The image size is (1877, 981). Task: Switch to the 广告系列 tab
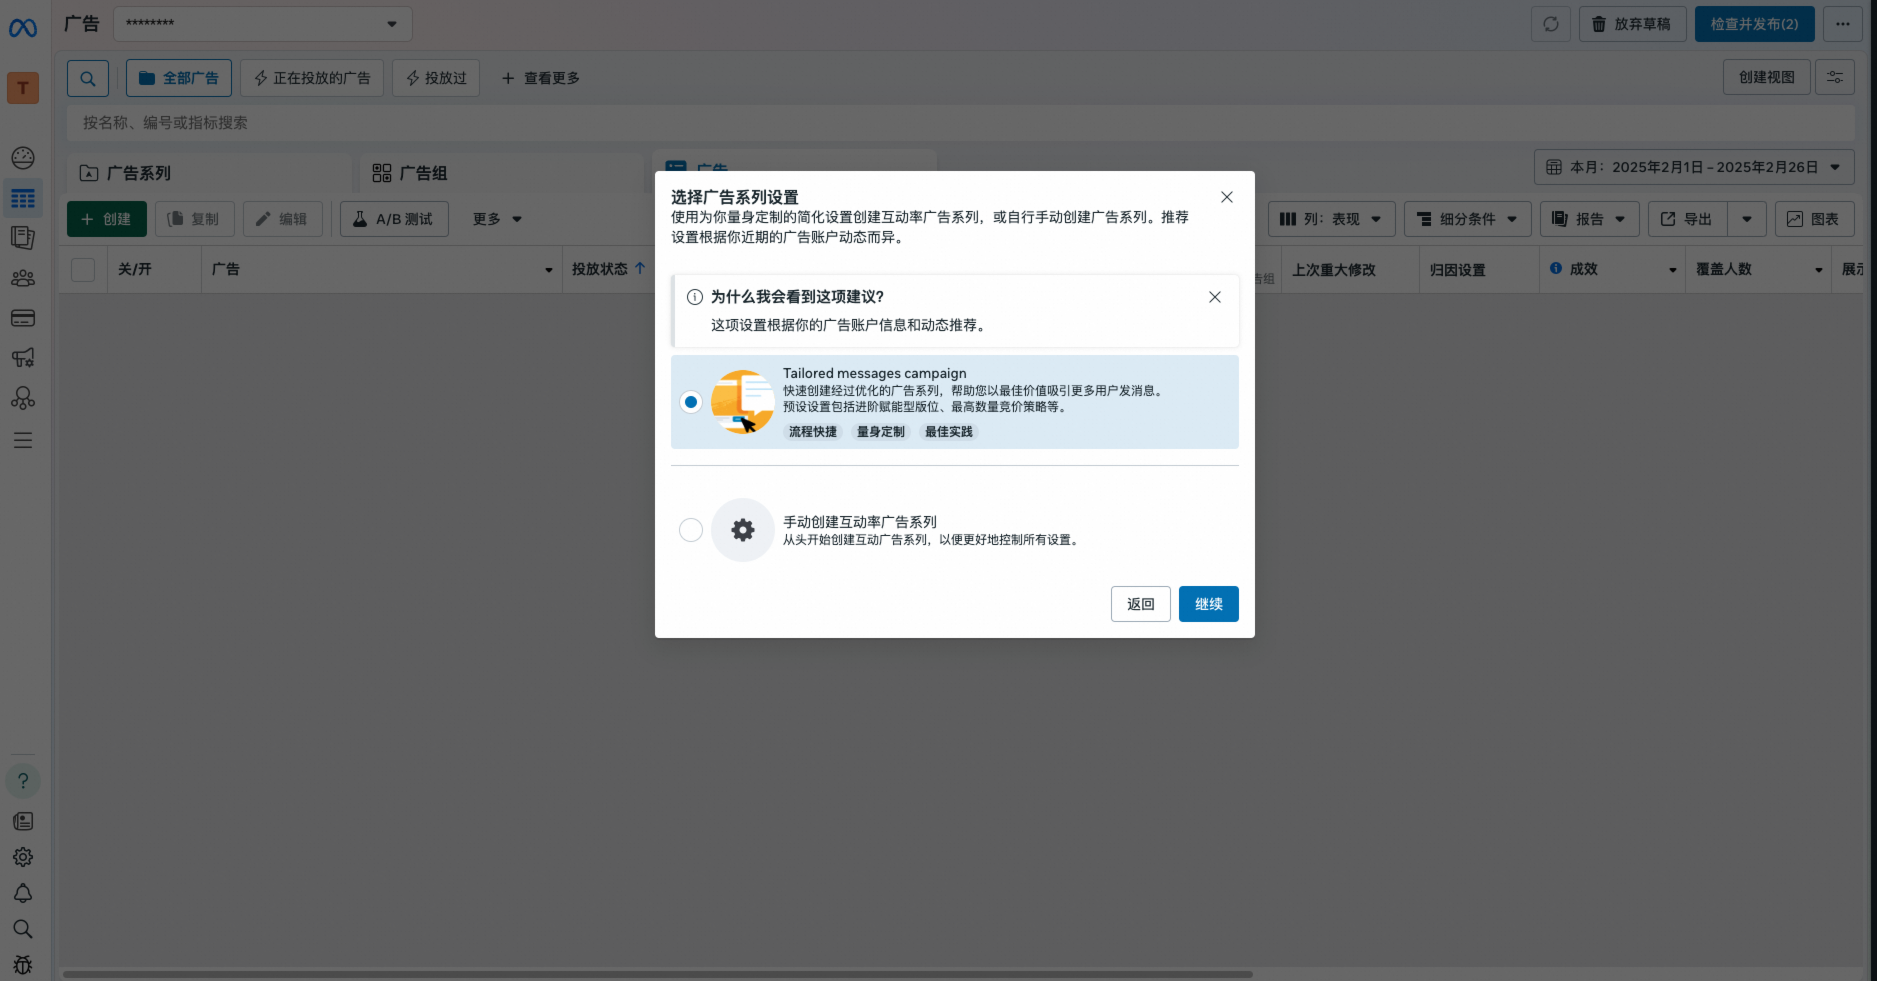209,173
